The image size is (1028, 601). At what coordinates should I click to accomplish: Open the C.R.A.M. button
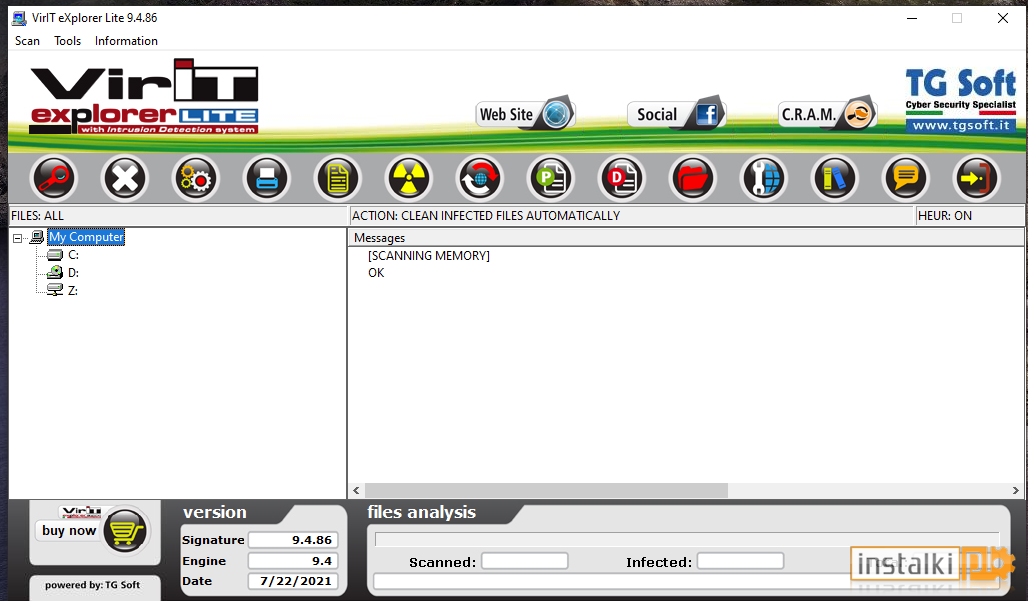point(827,114)
